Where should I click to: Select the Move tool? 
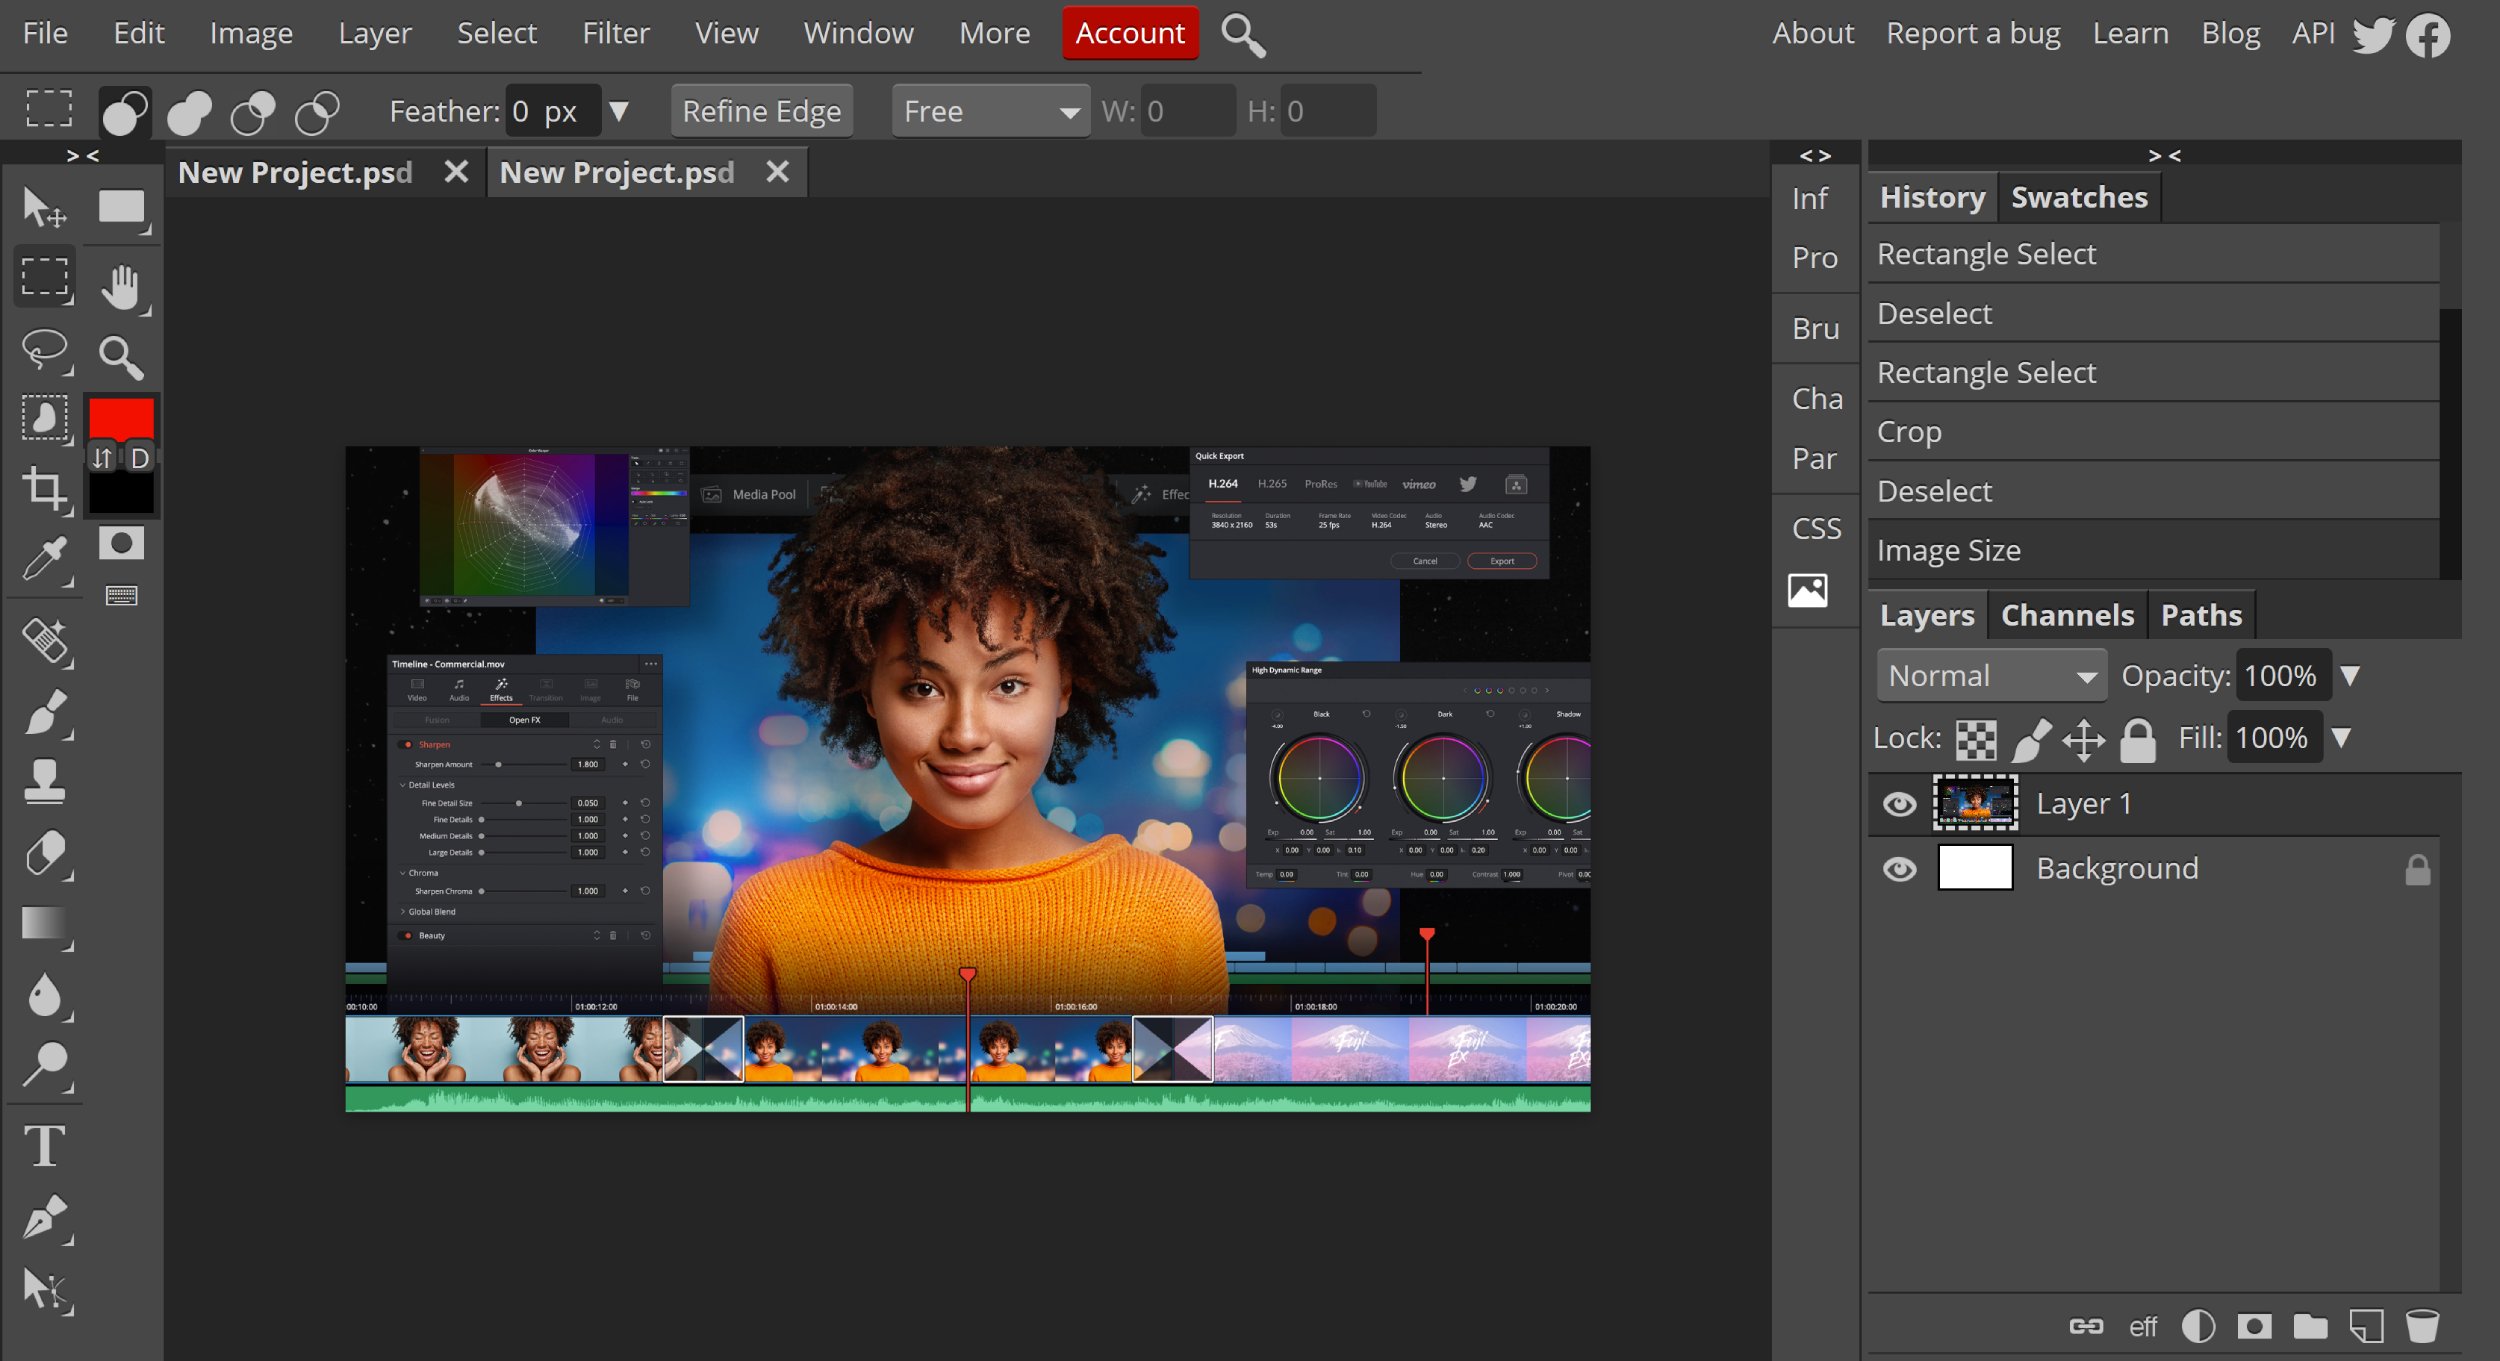[x=45, y=207]
